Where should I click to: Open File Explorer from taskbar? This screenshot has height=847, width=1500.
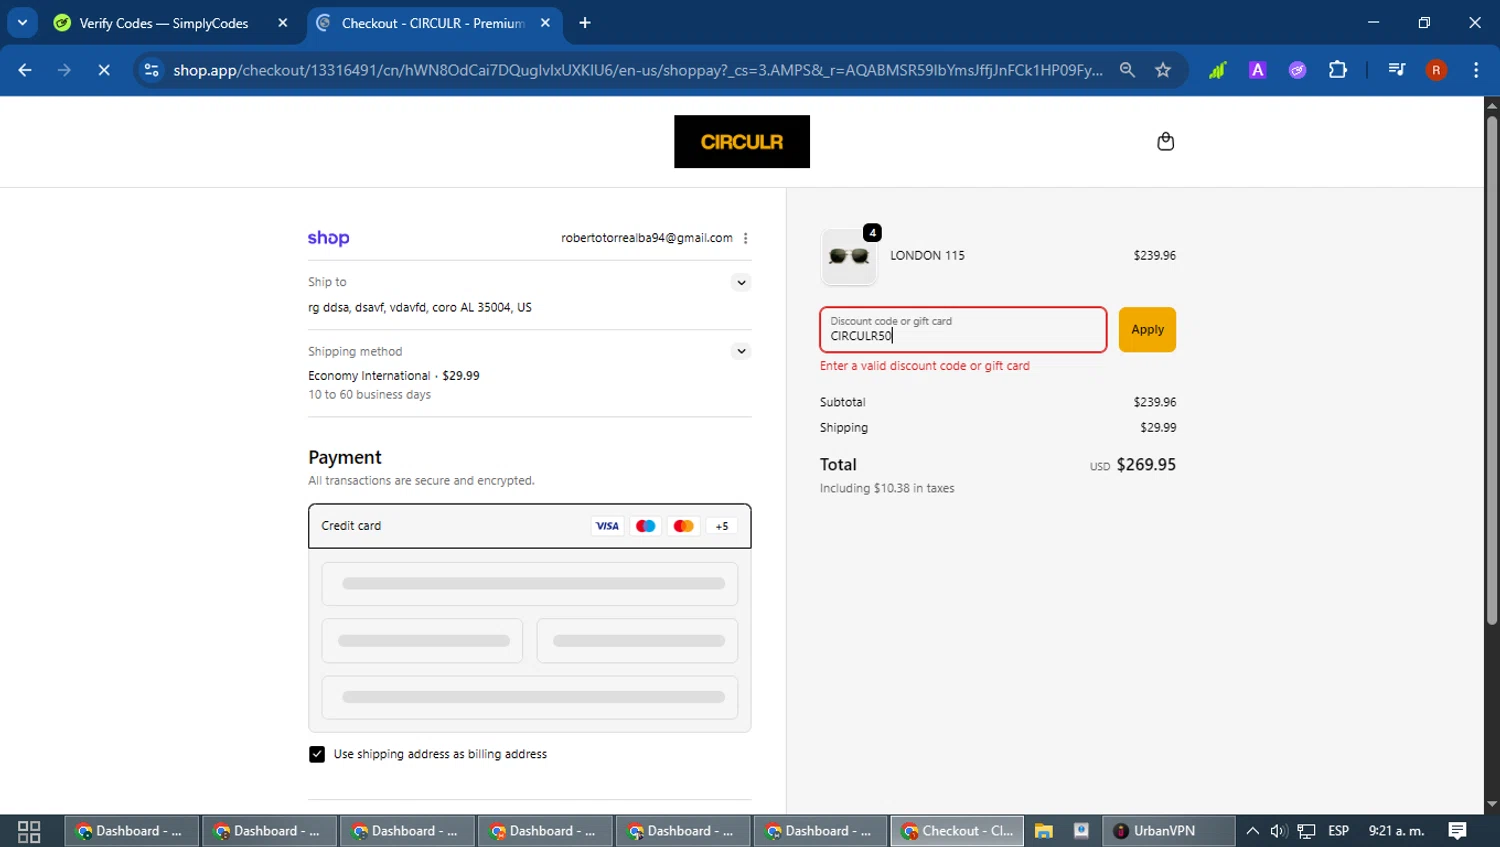point(1044,831)
